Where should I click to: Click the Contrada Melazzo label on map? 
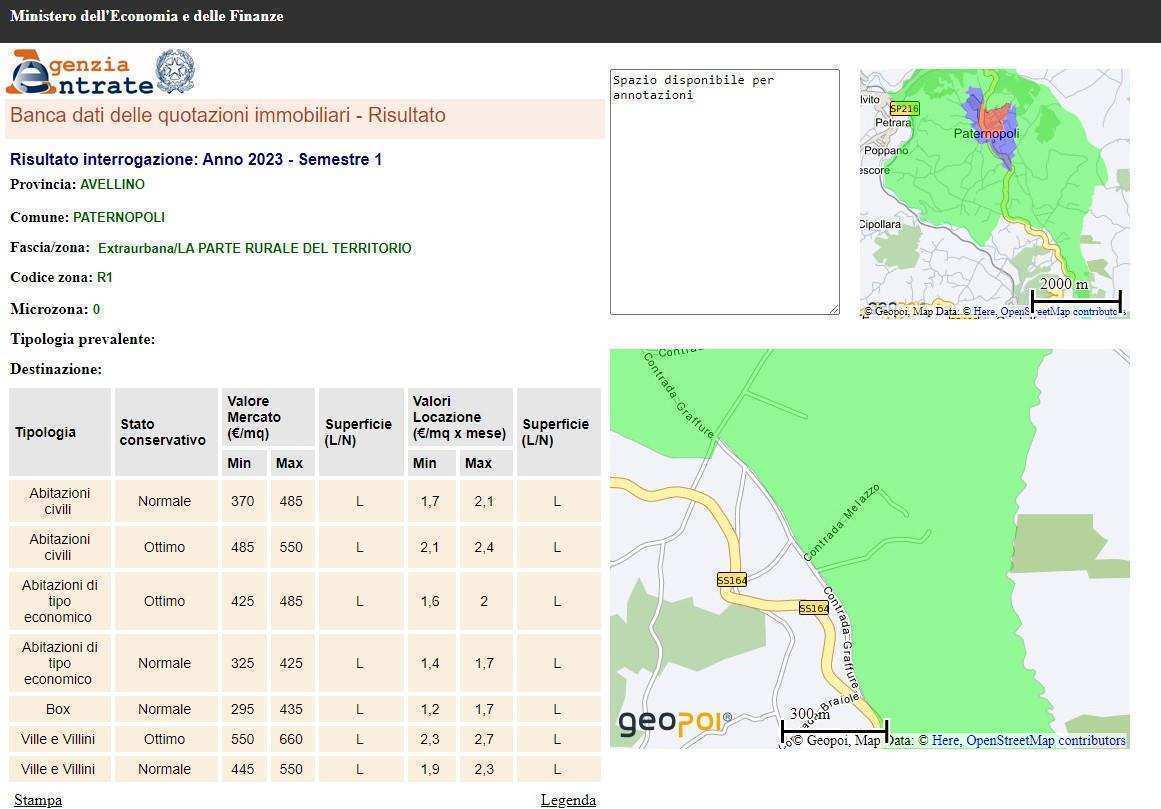[x=842, y=522]
